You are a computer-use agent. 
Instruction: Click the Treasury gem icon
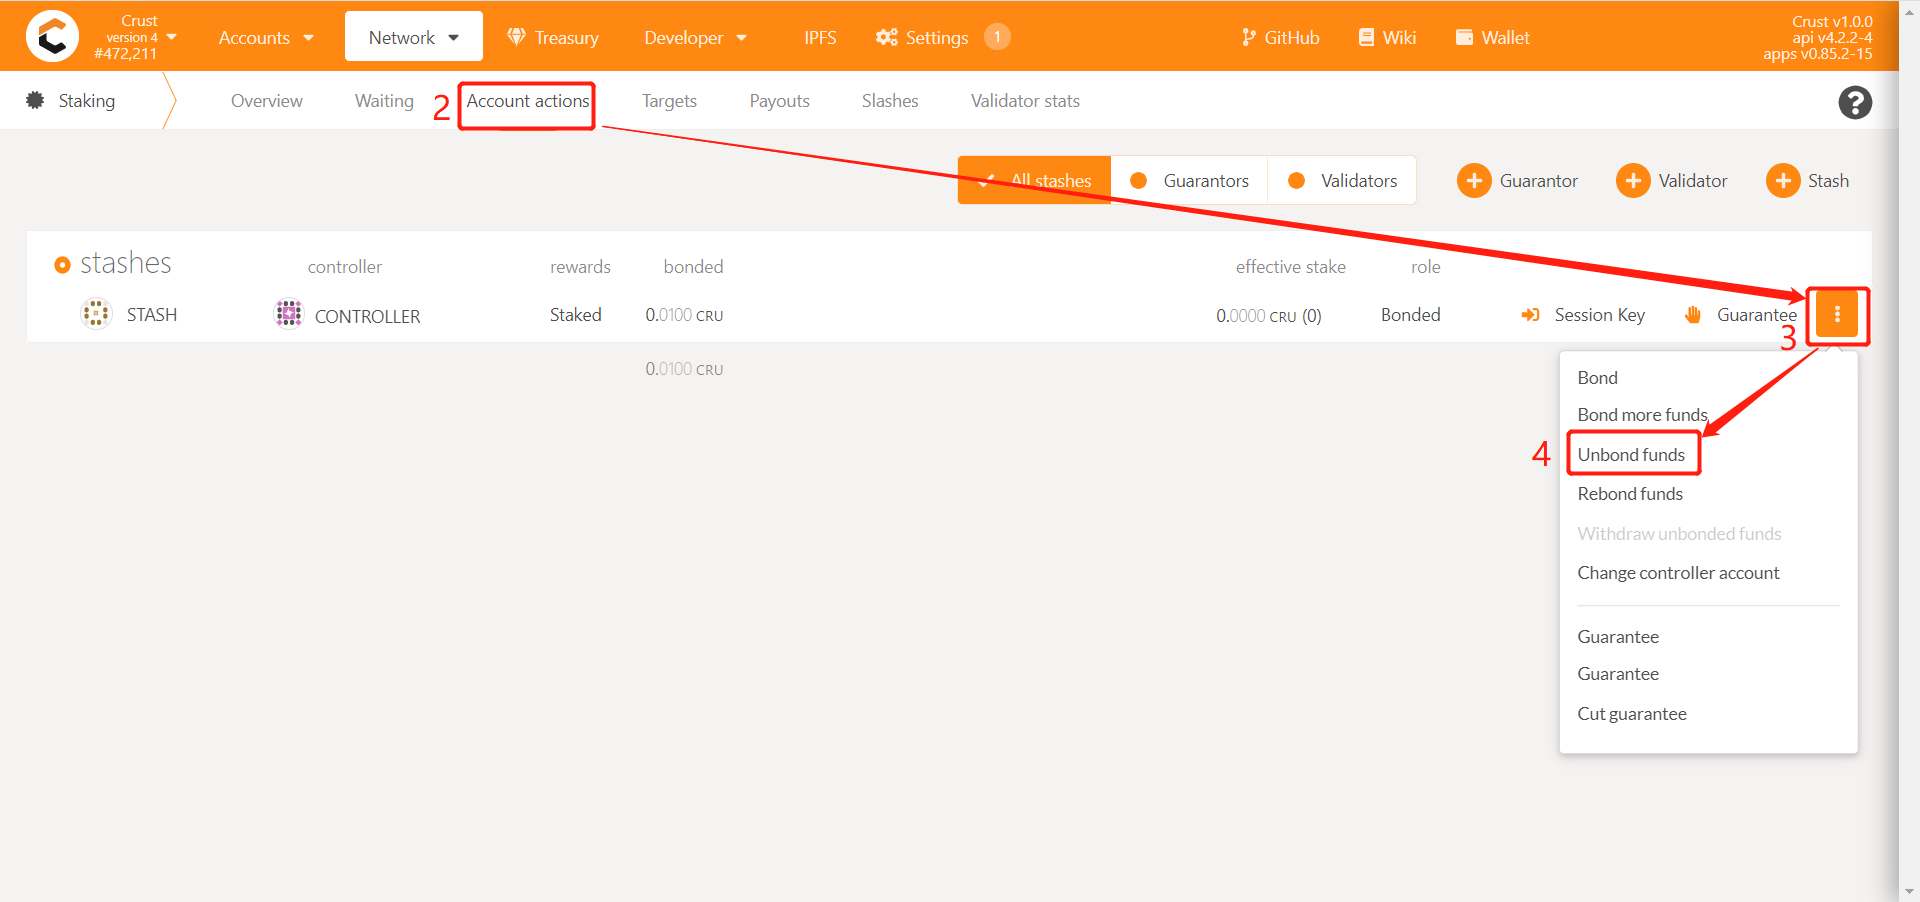point(516,37)
